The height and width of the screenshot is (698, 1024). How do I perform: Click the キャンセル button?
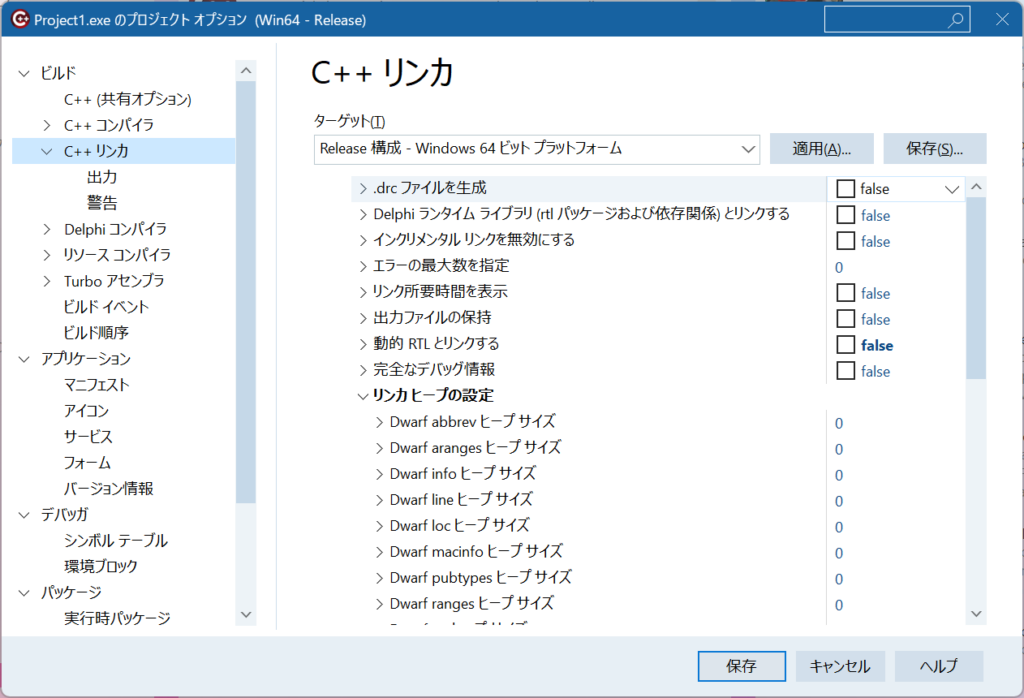tap(839, 666)
